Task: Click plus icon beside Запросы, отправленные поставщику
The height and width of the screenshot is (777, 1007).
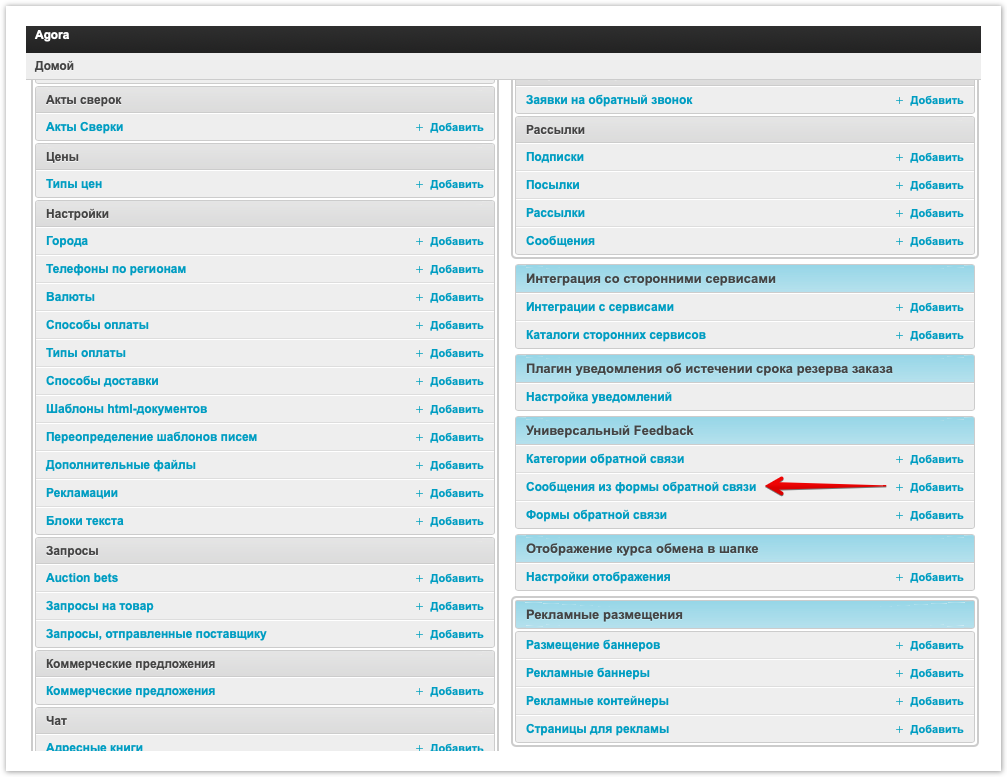Action: pos(419,634)
